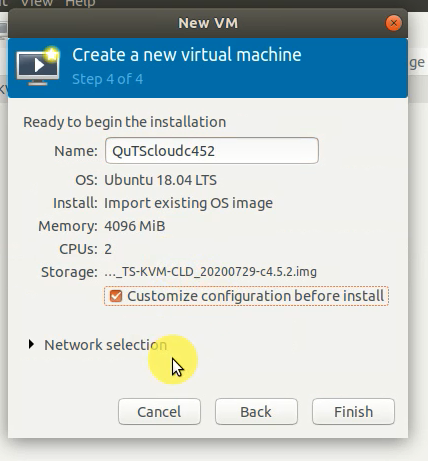Click the Network selection label text
The width and height of the screenshot is (428, 461).
click(106, 345)
